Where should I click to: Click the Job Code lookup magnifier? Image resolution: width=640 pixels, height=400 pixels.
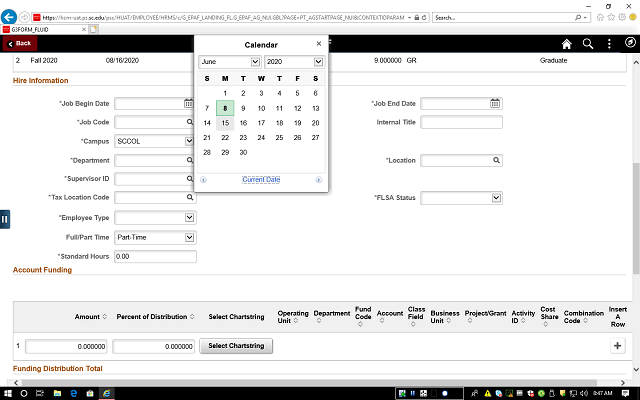190,122
